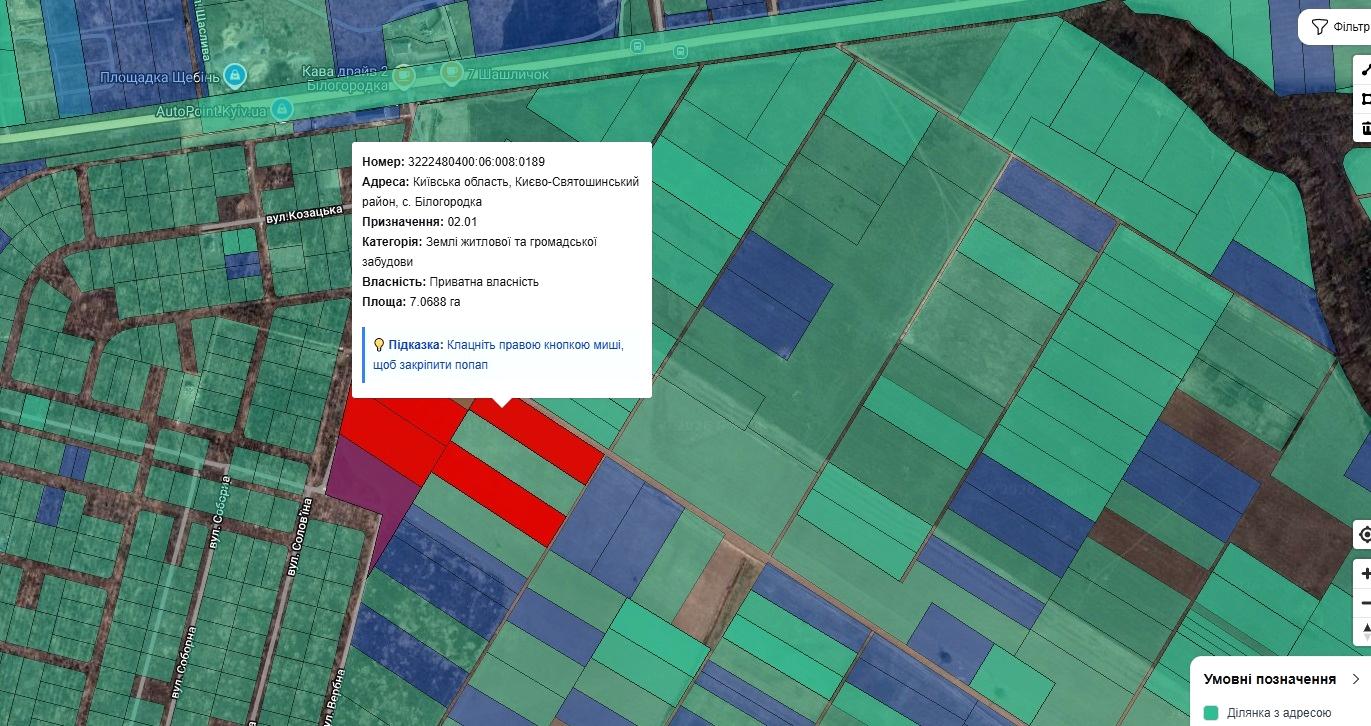Expand the Умовні позначення legend panel

point(1355,679)
